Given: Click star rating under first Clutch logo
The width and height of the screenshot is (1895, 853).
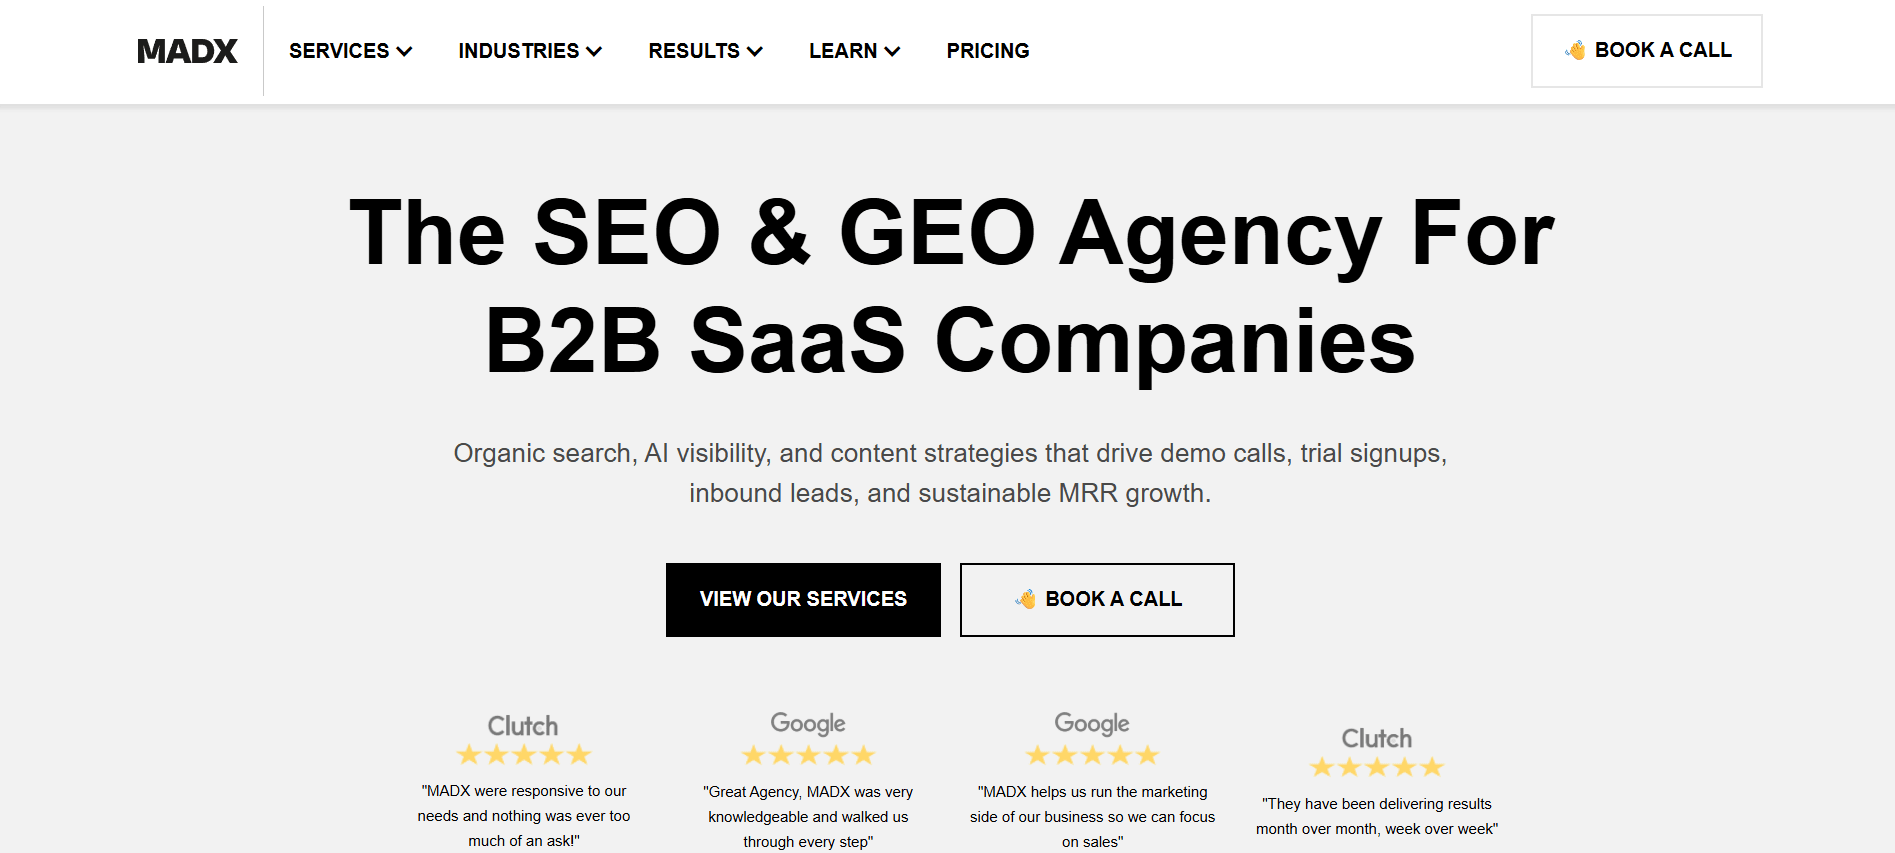Looking at the screenshot, I should (x=523, y=755).
